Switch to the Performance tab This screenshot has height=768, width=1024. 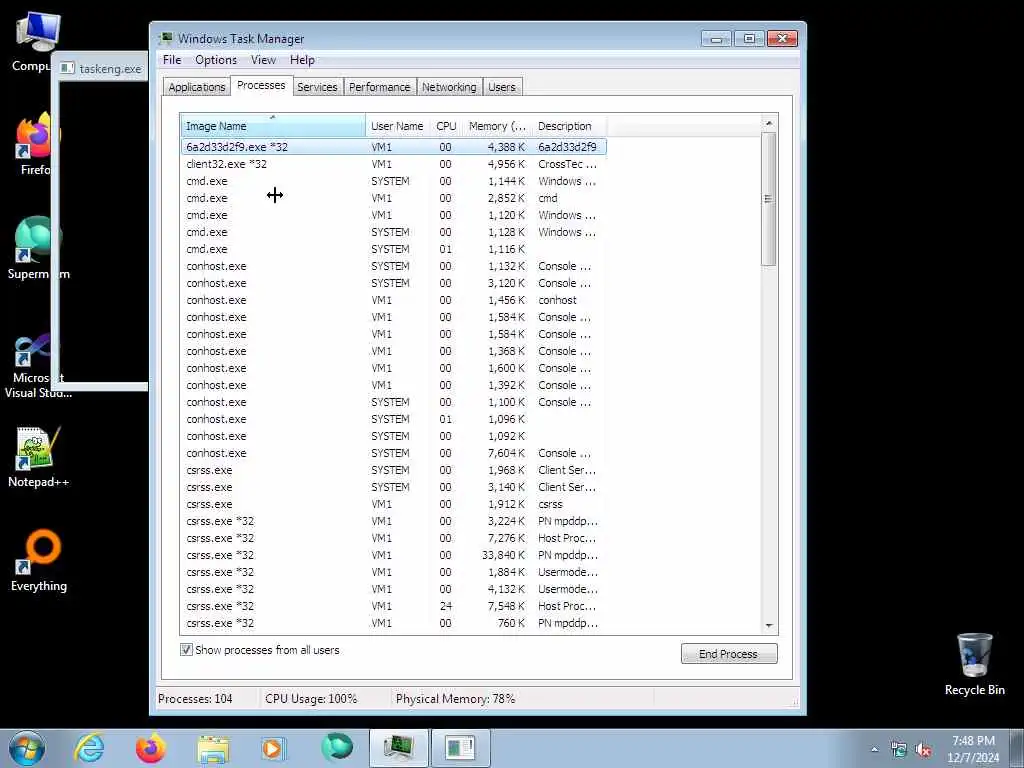pyautogui.click(x=379, y=87)
